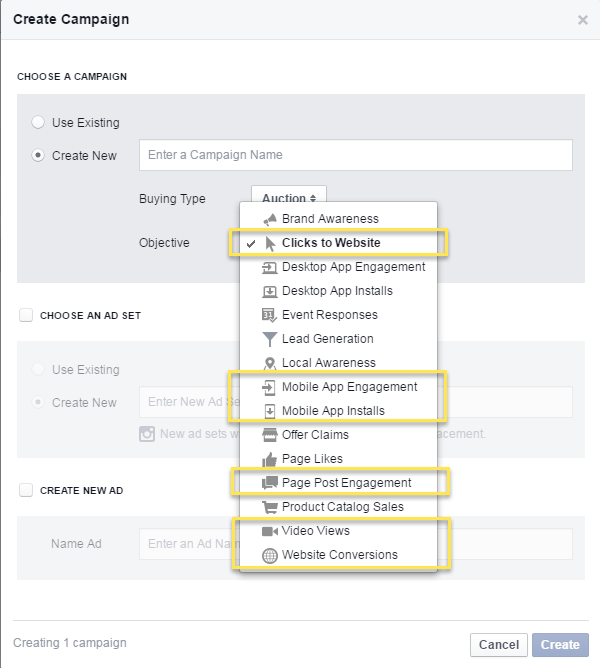Screen dimensions: 600x668
Task: Select the Use Existing campaign radio button
Action: point(38,122)
